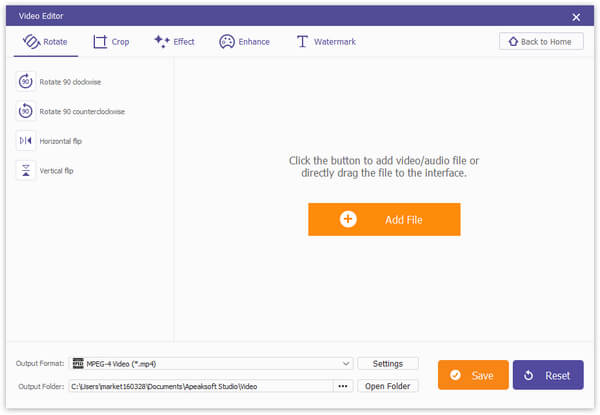Browse output folder with the three-dots button
This screenshot has height=415, width=600.
[343, 386]
